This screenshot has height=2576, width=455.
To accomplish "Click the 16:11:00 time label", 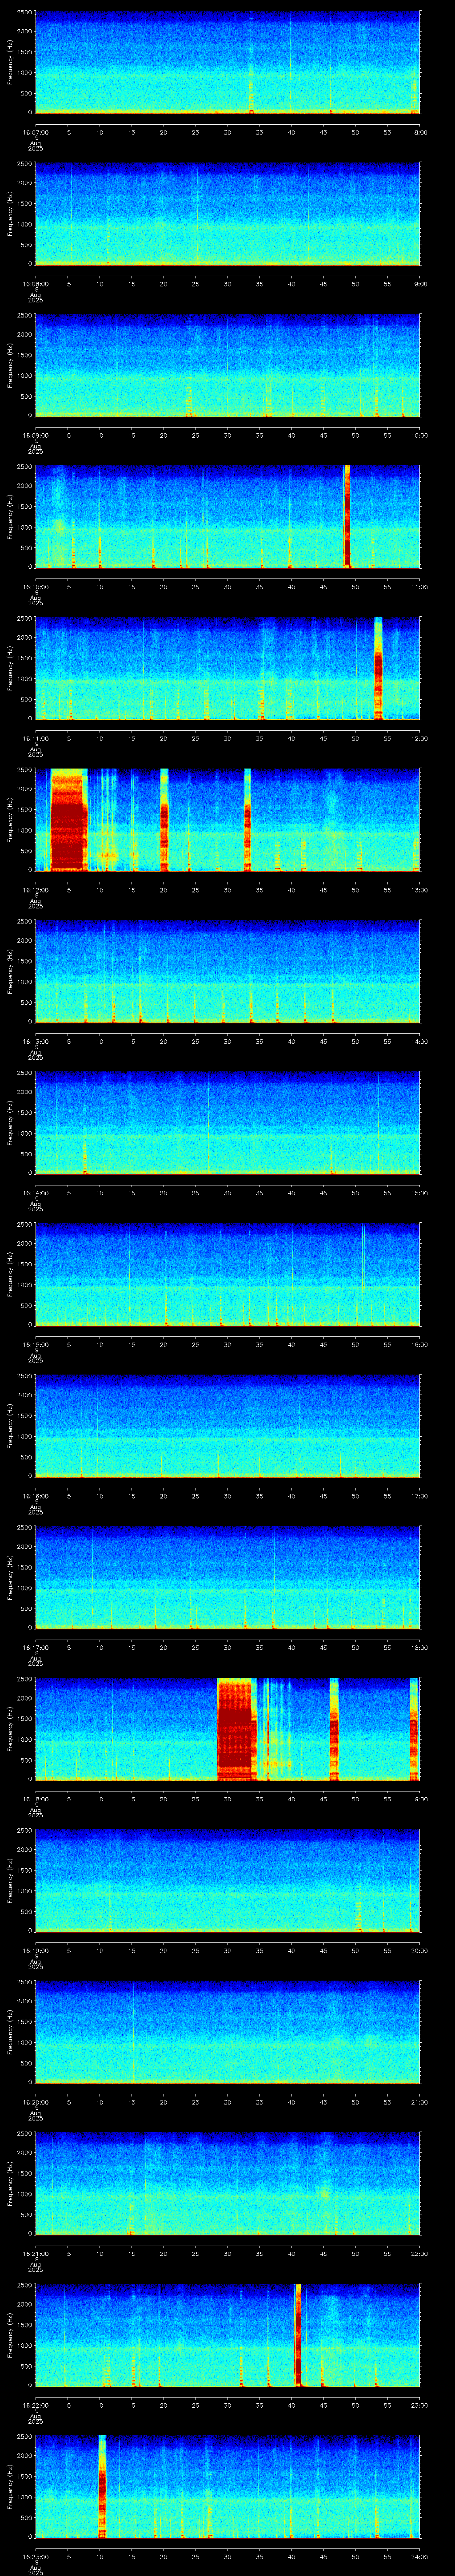I will point(35,738).
